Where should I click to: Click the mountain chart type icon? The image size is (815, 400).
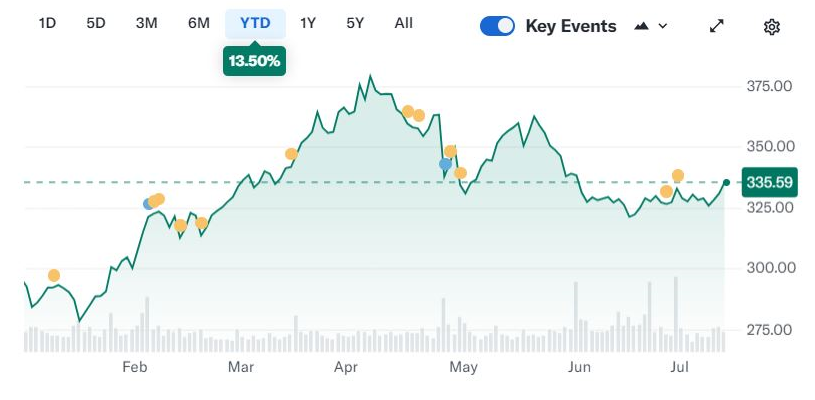[x=642, y=27]
